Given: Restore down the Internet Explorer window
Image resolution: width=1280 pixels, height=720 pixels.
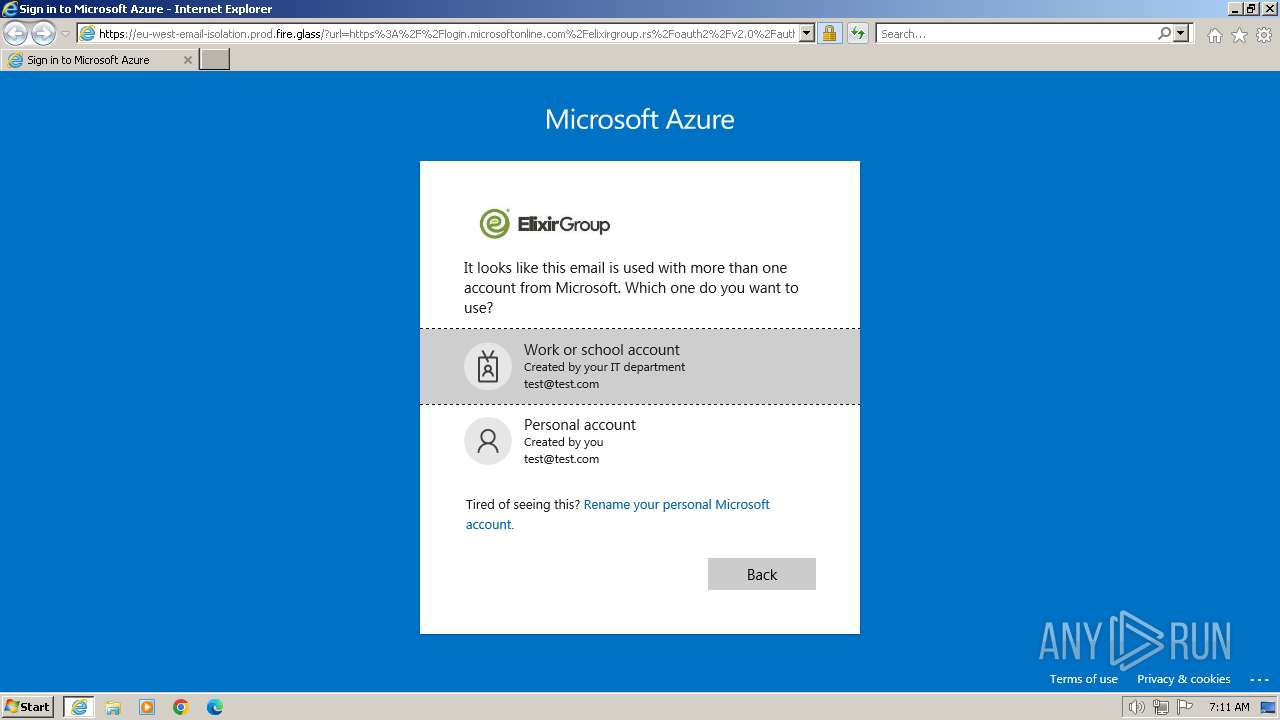Looking at the screenshot, I should tap(1251, 9).
